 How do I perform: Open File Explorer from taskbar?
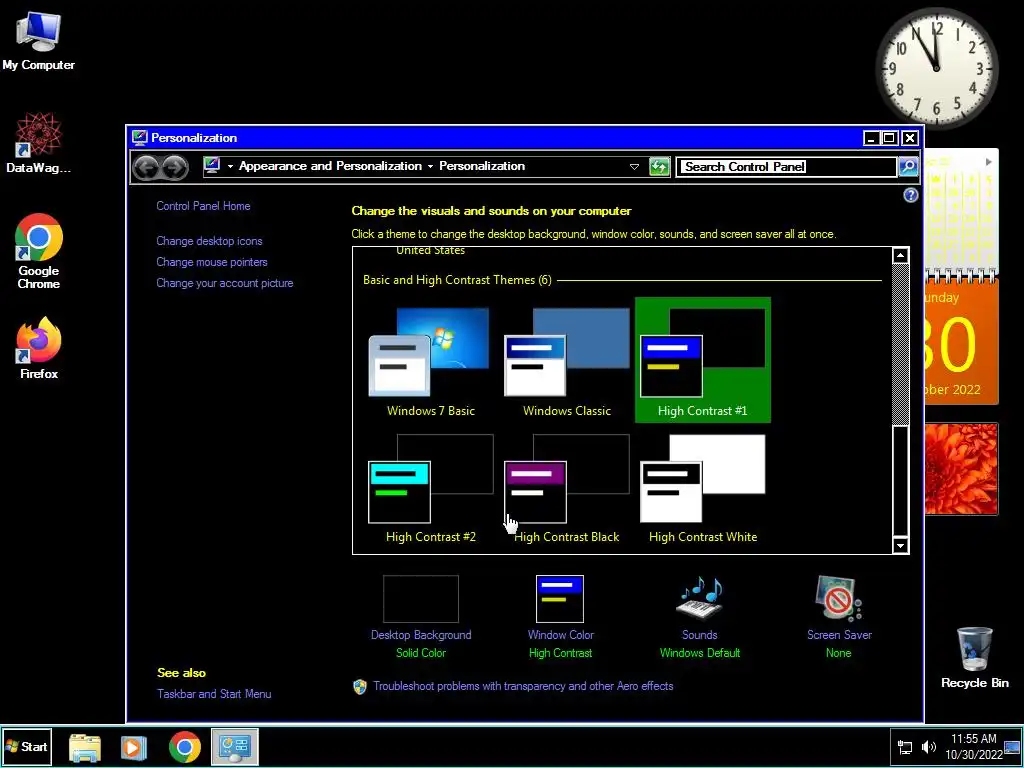tap(85, 747)
